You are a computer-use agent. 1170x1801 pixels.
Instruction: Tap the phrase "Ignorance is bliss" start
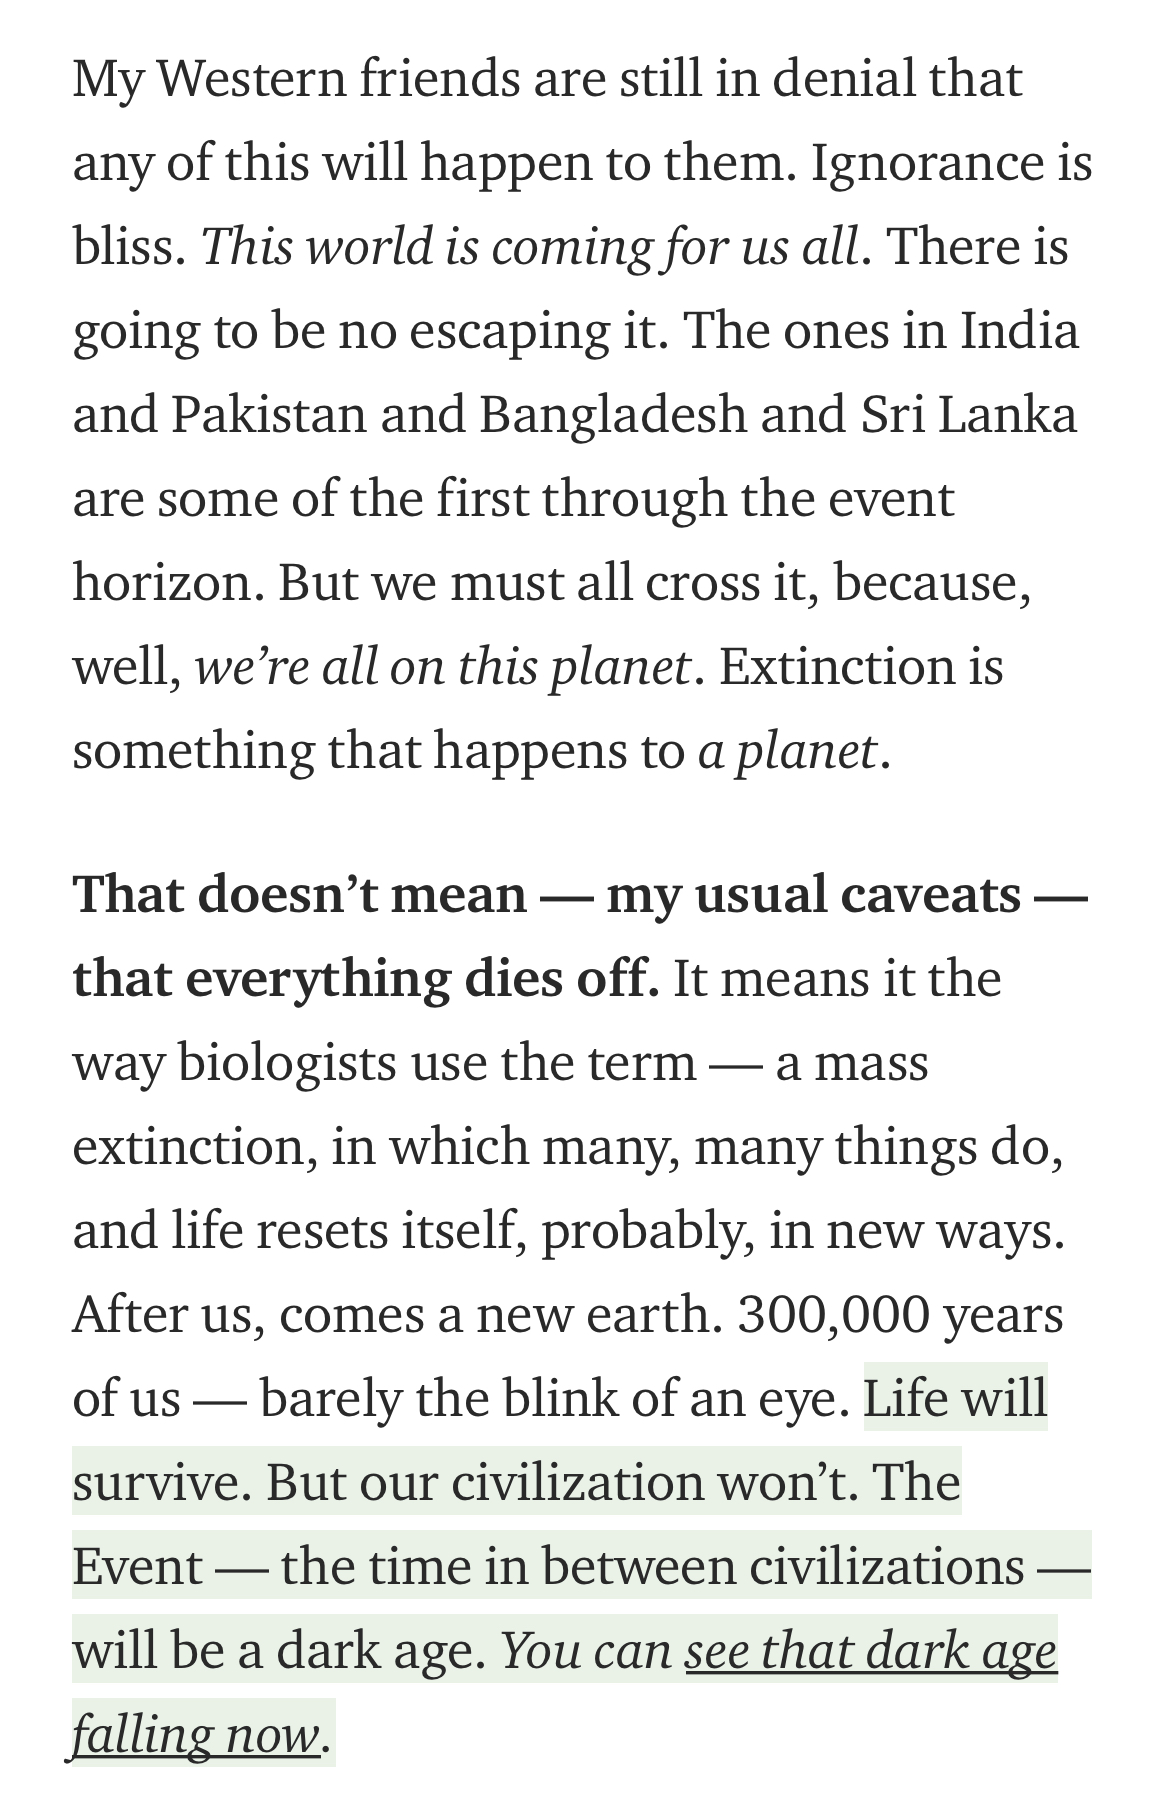pyautogui.click(x=951, y=164)
